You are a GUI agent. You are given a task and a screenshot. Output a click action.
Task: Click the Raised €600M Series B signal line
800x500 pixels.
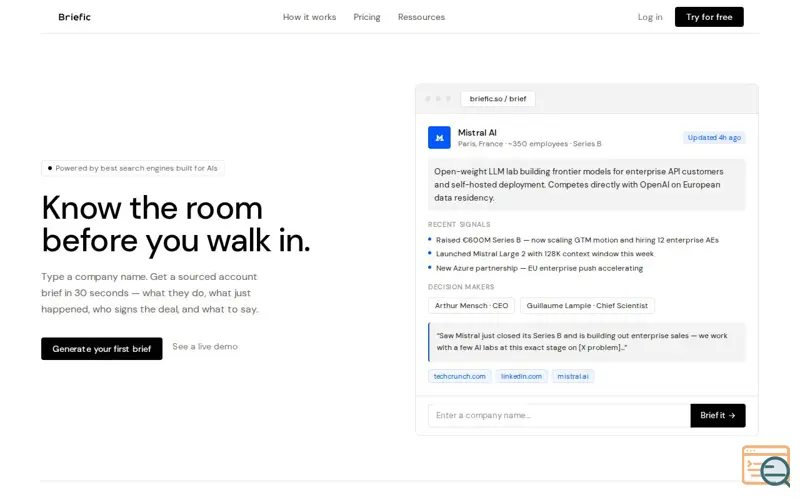pos(577,240)
